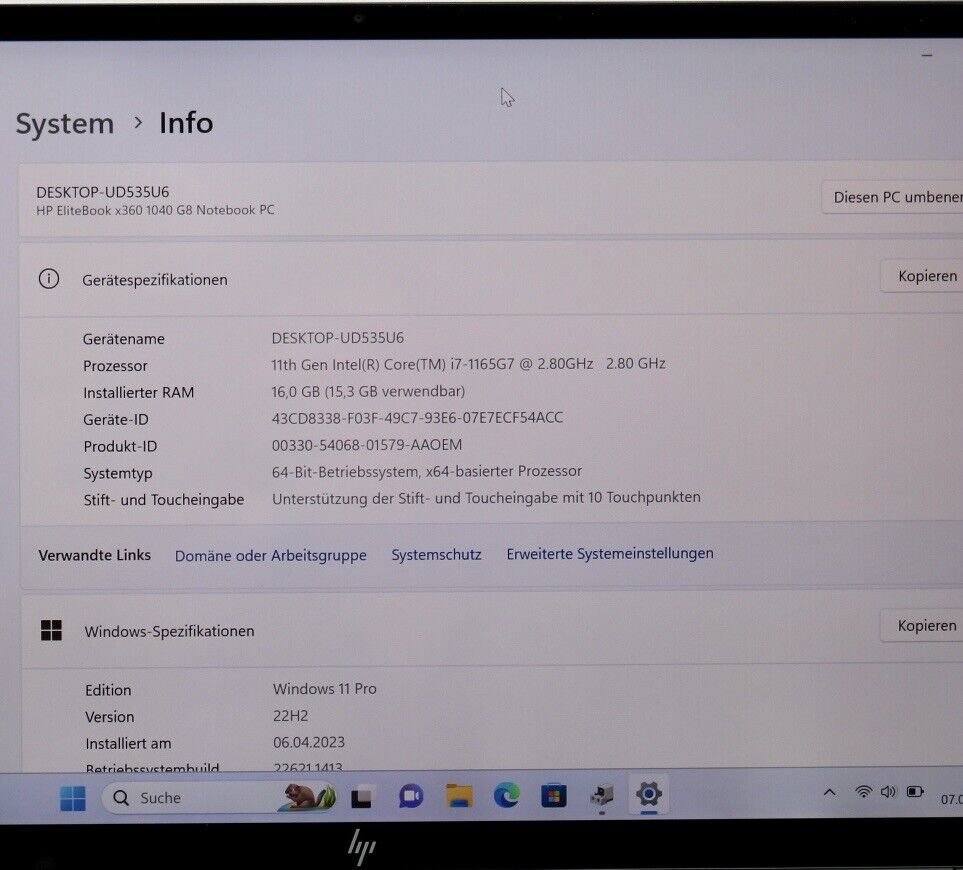The image size is (963, 870).
Task: Open Domäne oder Arbeitsgruppe link
Action: coord(270,555)
